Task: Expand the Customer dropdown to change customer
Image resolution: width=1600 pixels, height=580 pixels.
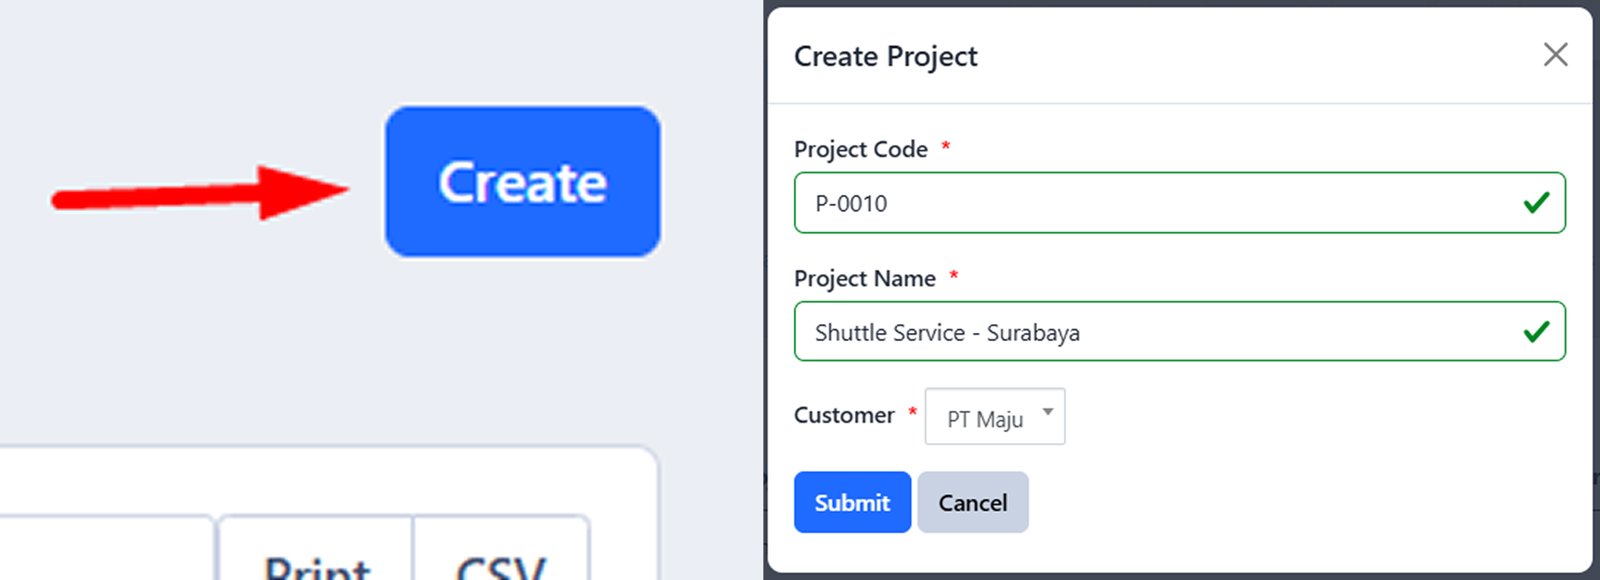Action: pyautogui.click(x=994, y=417)
